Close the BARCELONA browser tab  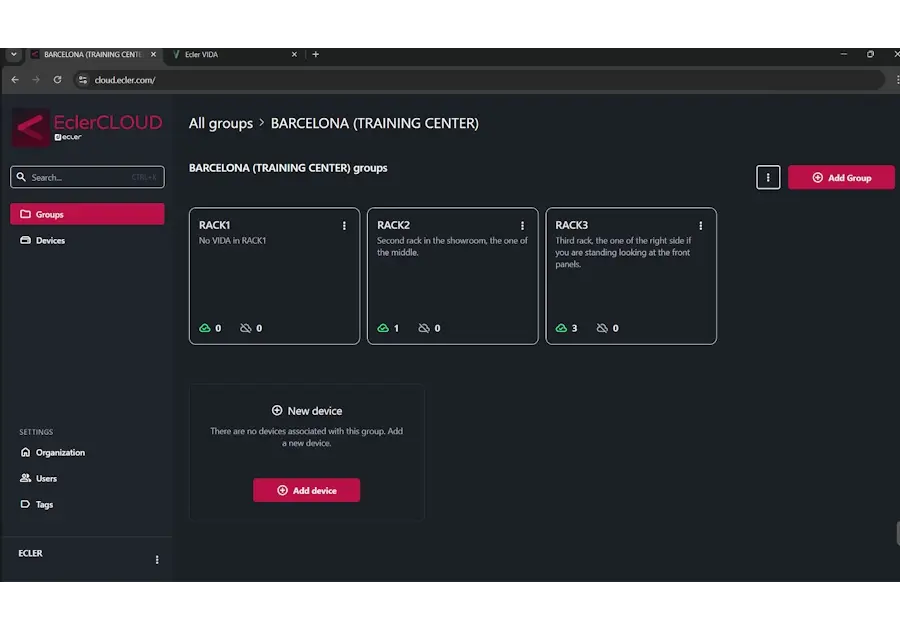coord(153,55)
